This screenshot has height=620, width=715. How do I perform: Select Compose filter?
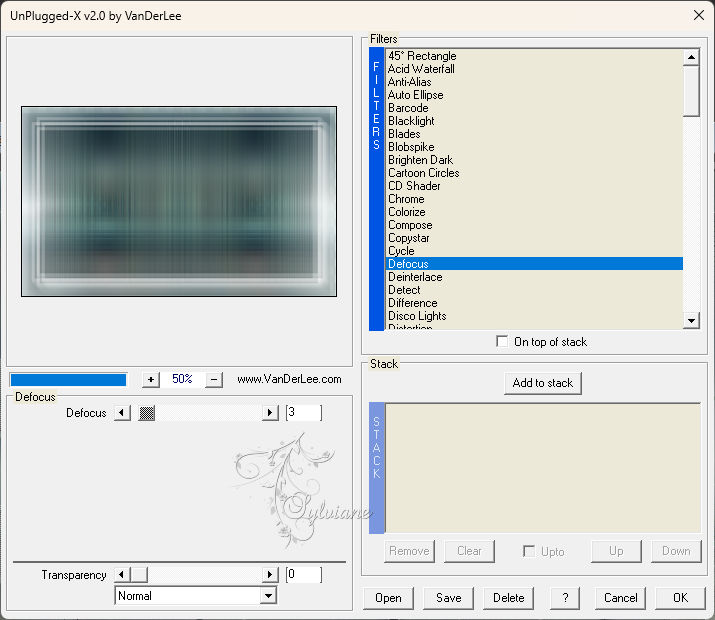pos(534,225)
